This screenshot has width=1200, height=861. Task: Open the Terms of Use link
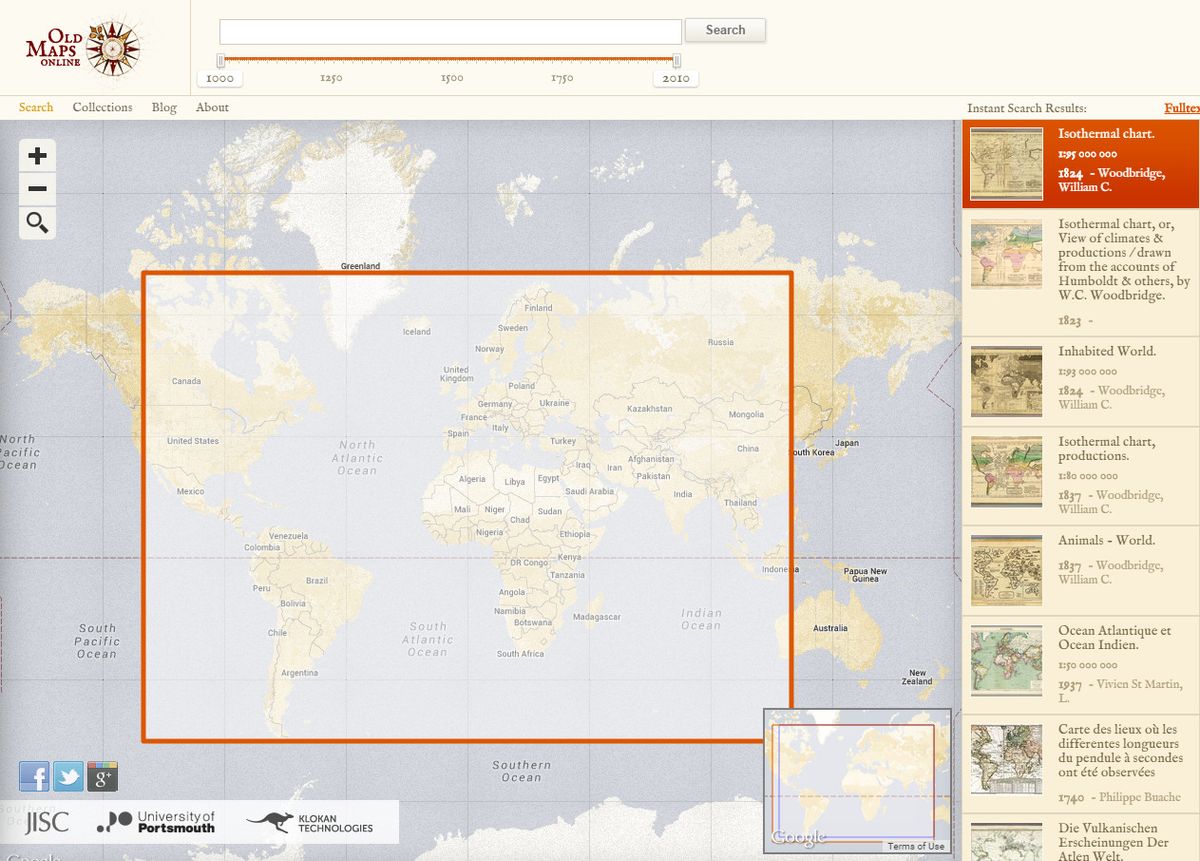[915, 845]
